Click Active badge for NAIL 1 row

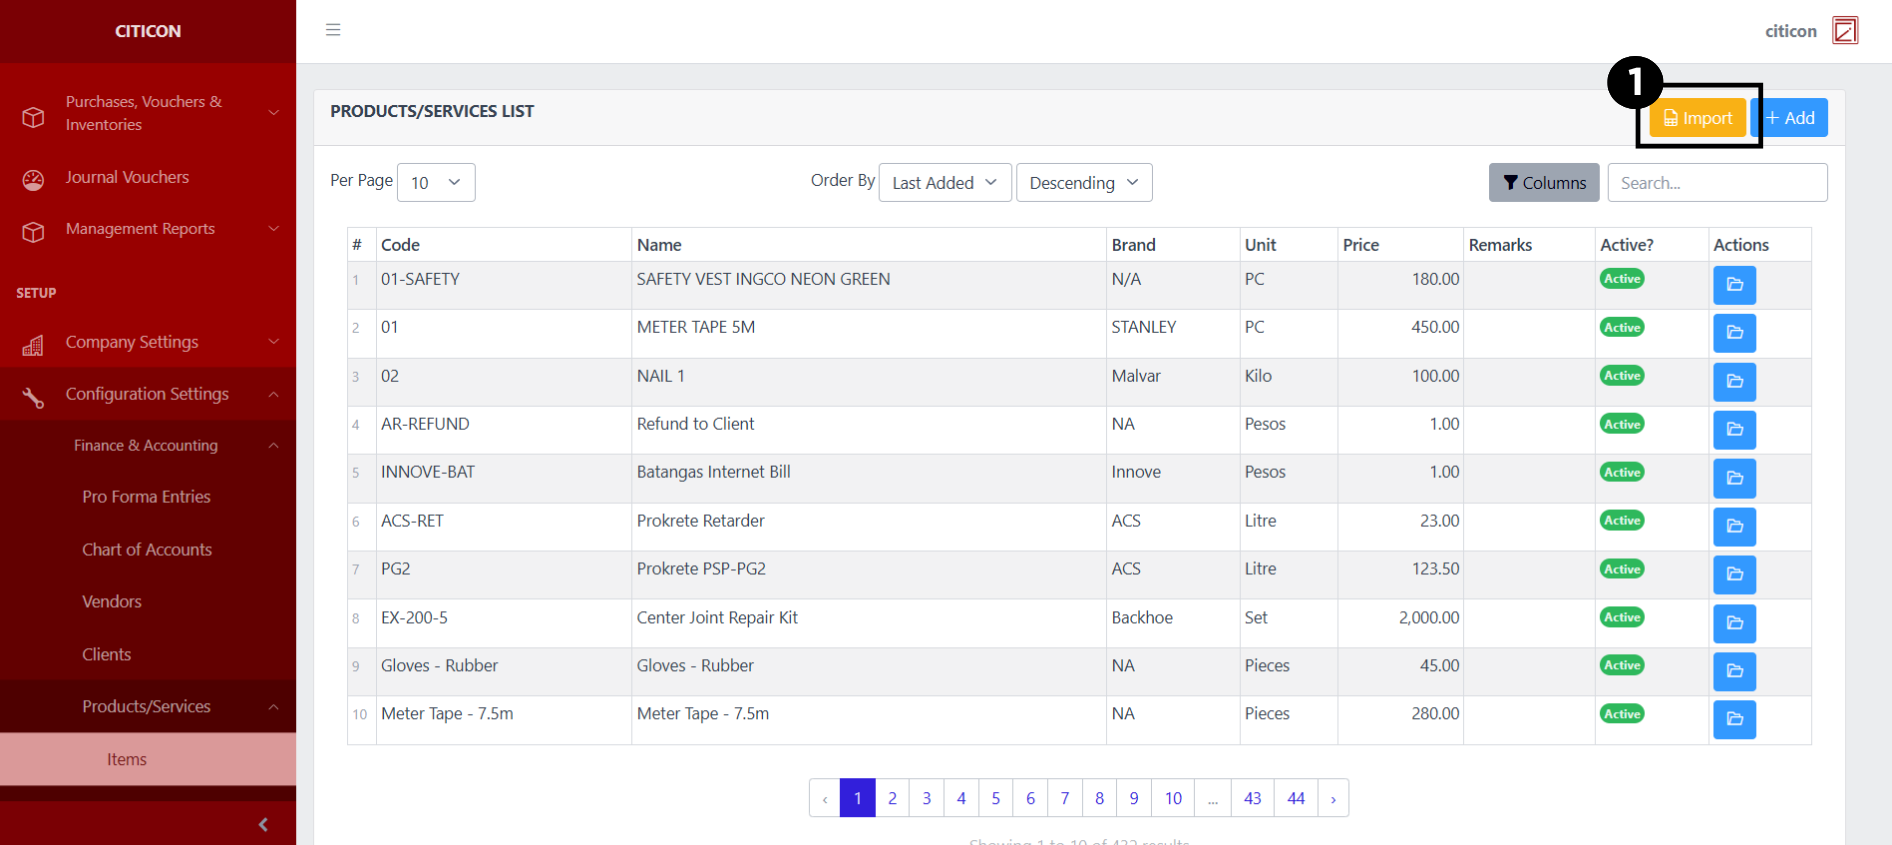(1622, 375)
